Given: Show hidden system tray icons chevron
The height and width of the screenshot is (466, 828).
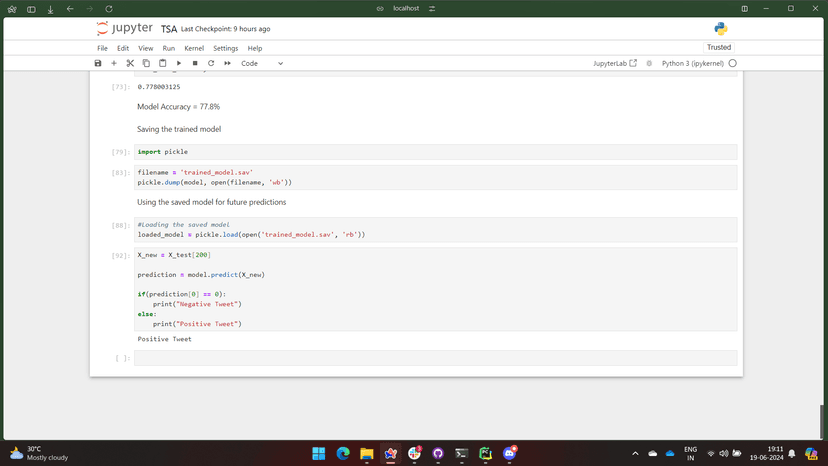Looking at the screenshot, I should 635,453.
